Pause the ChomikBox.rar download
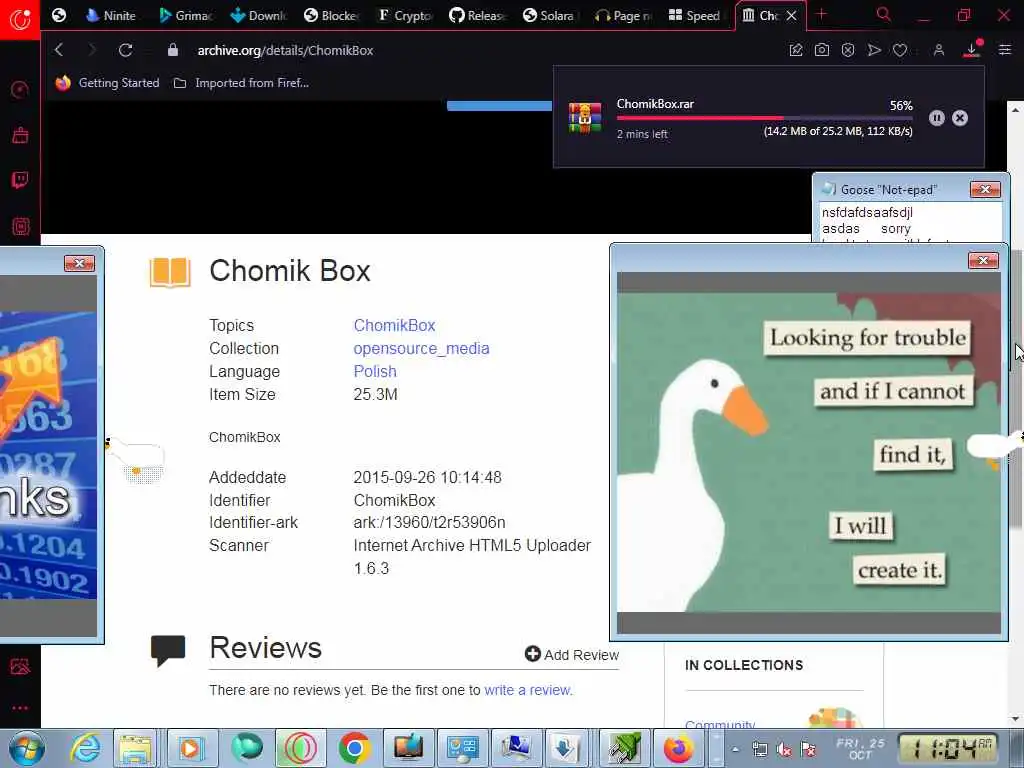The image size is (1024, 768). tap(936, 118)
